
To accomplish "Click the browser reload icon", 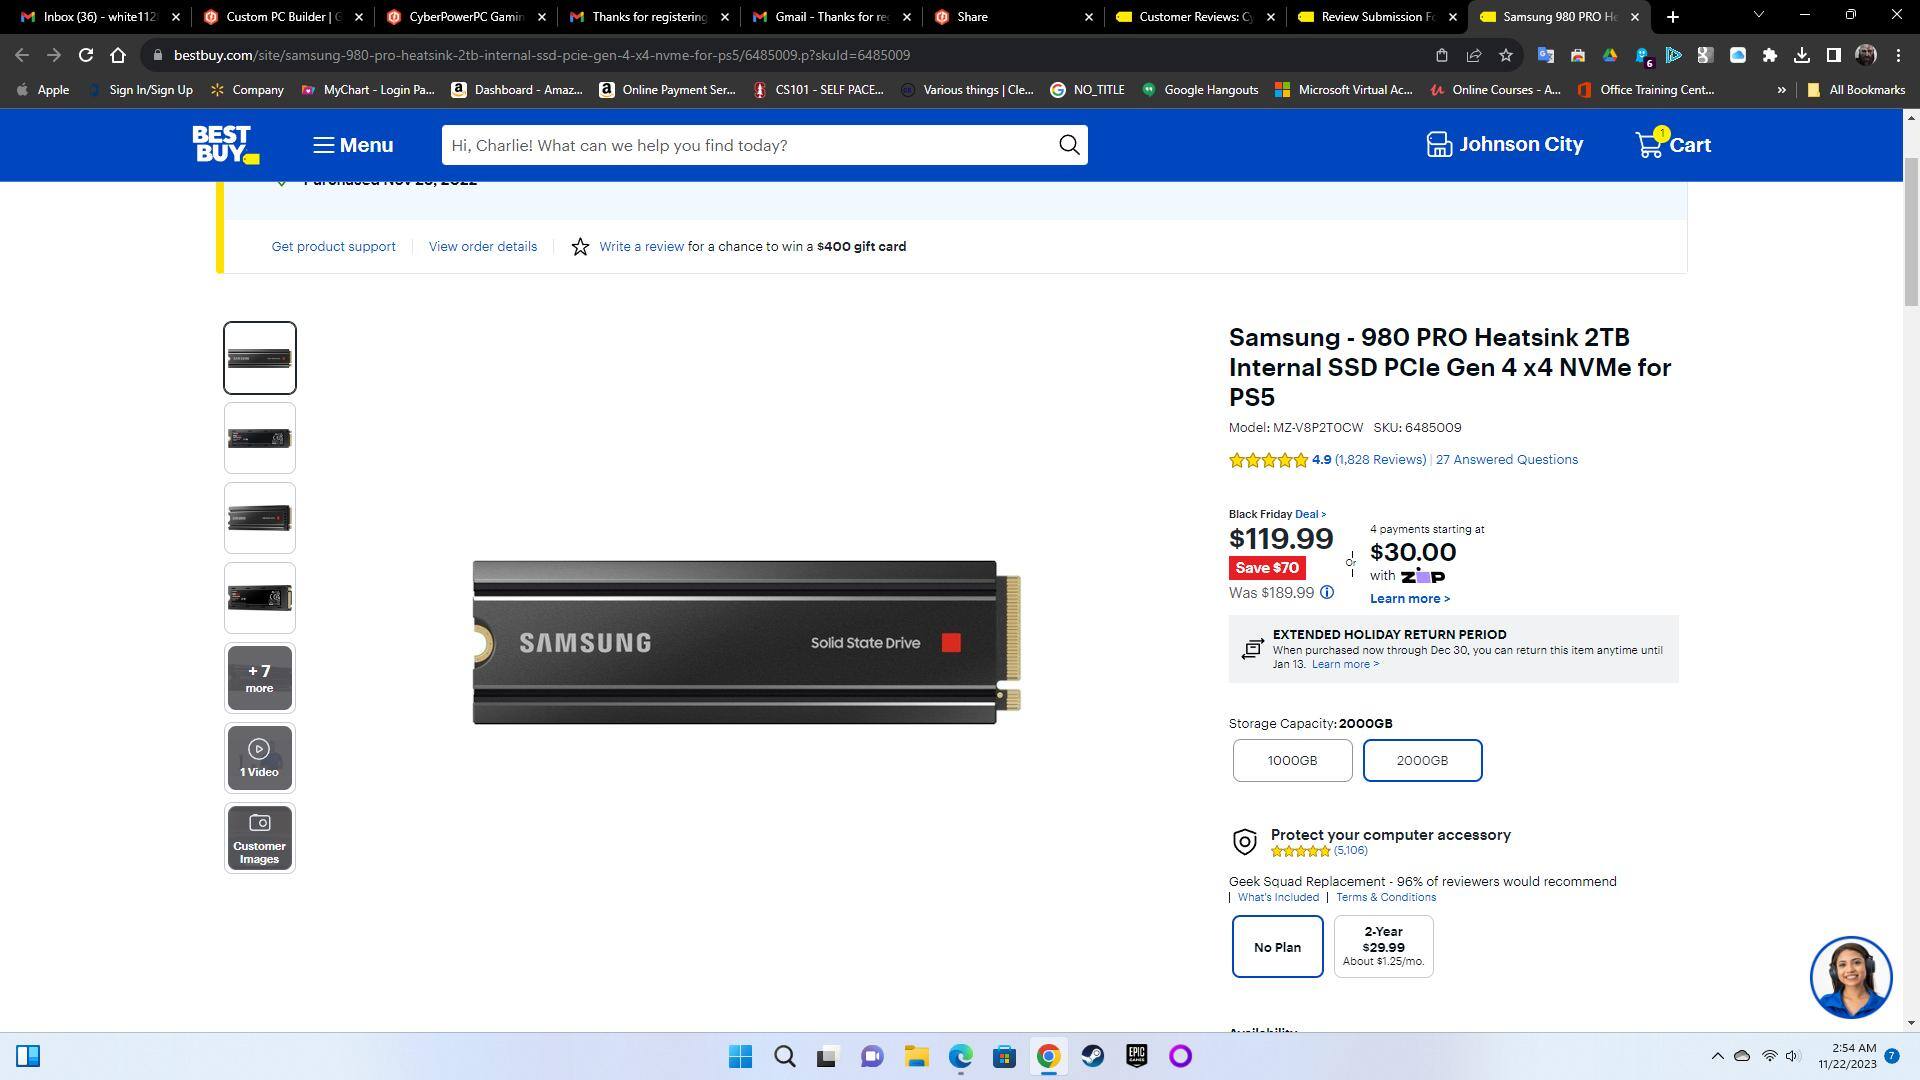I will click(86, 56).
